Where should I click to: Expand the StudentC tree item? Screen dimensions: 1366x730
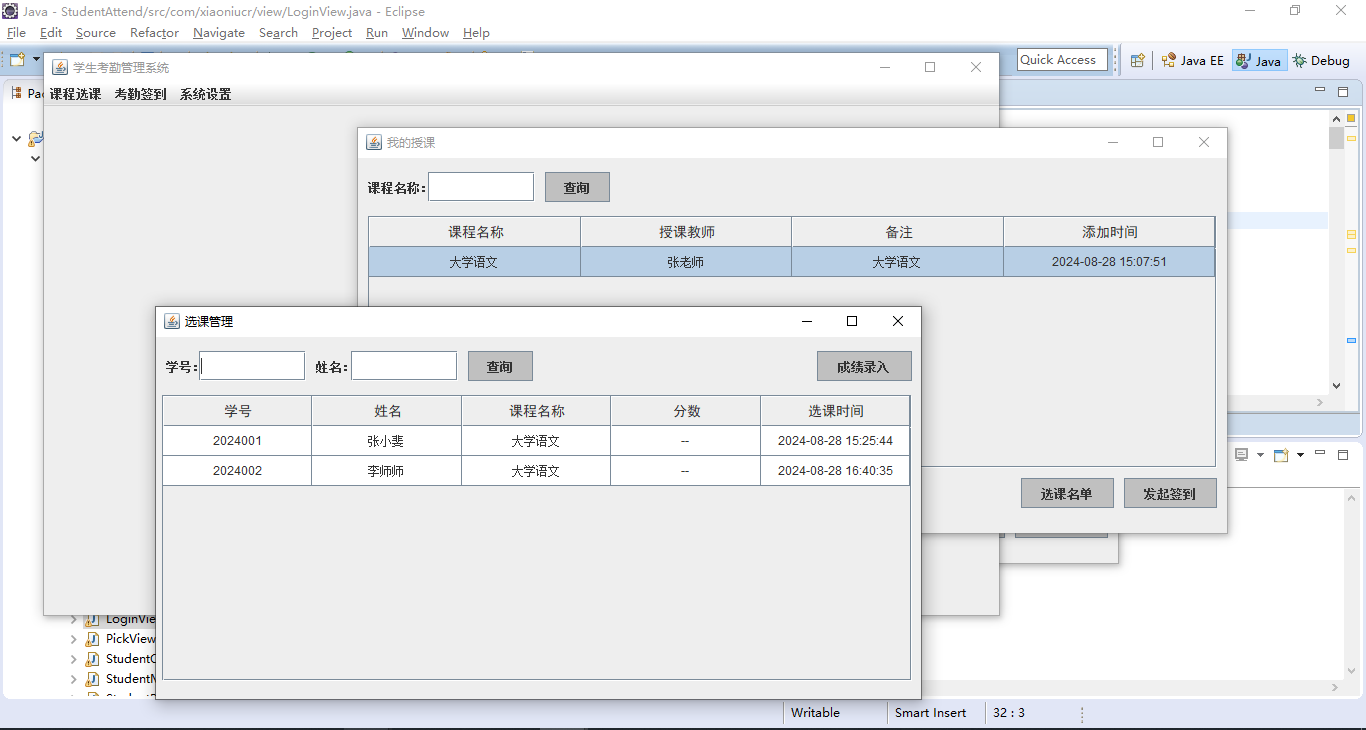[x=74, y=659]
